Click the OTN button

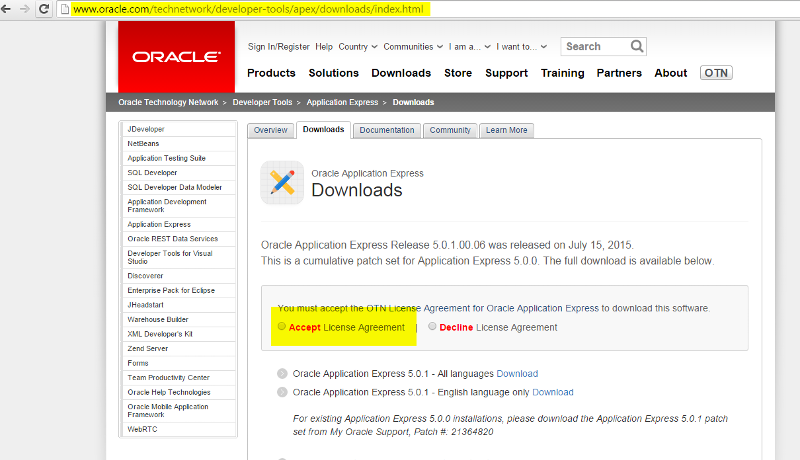716,73
